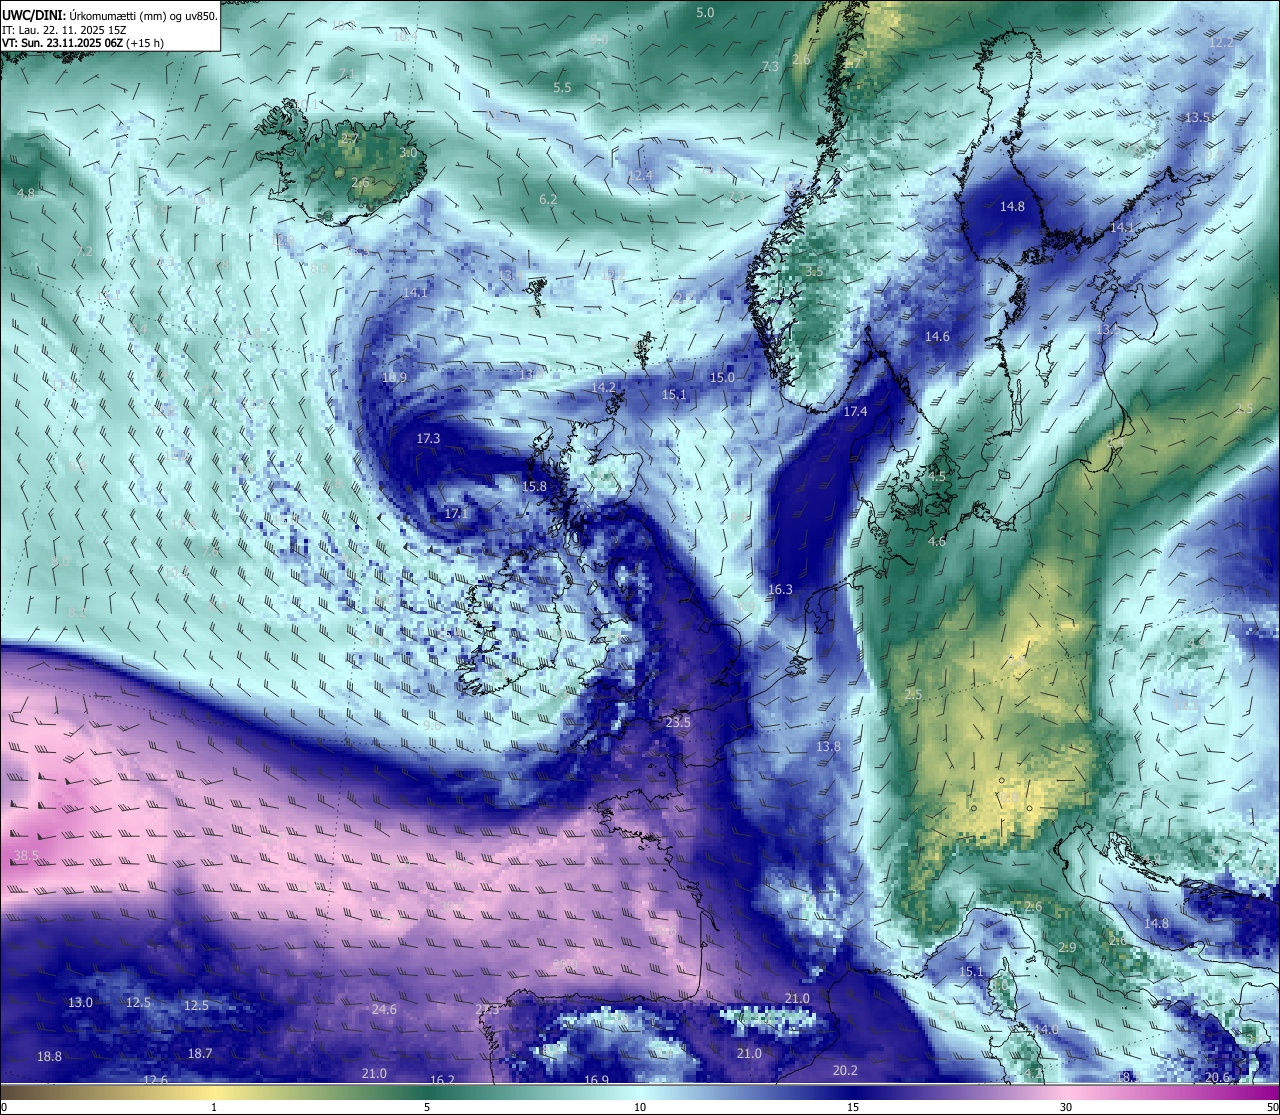This screenshot has width=1280, height=1115.
Task: Click the 13.5 value label
Action: coord(1198,117)
